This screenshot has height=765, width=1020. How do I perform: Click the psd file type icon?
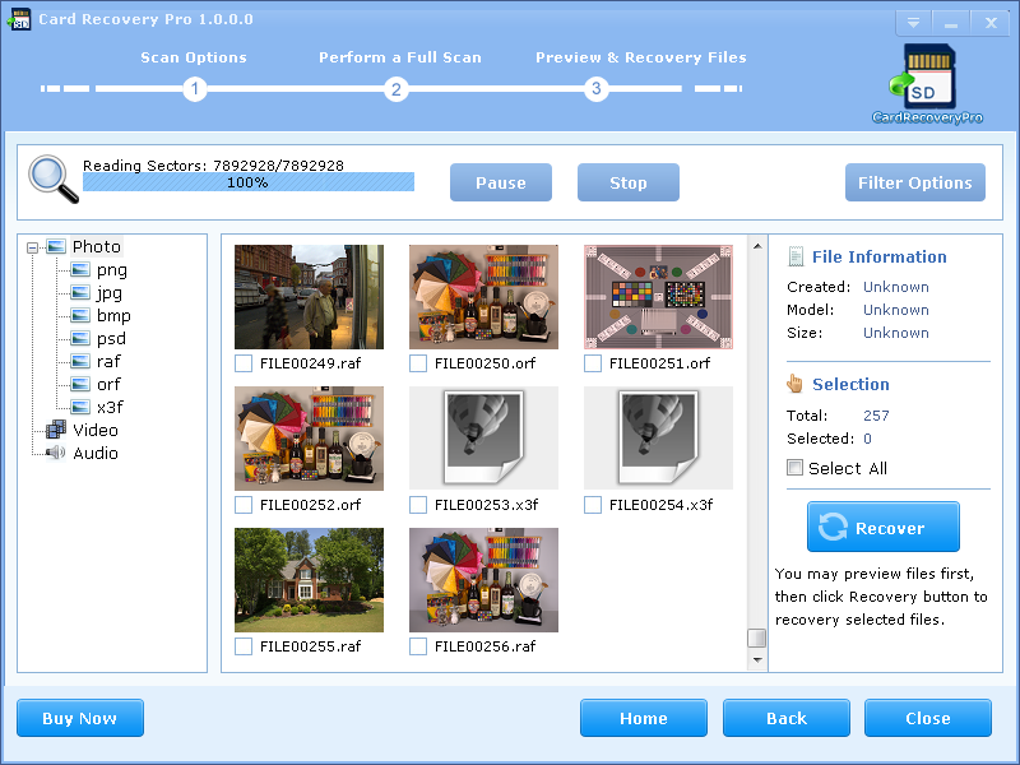(x=81, y=338)
